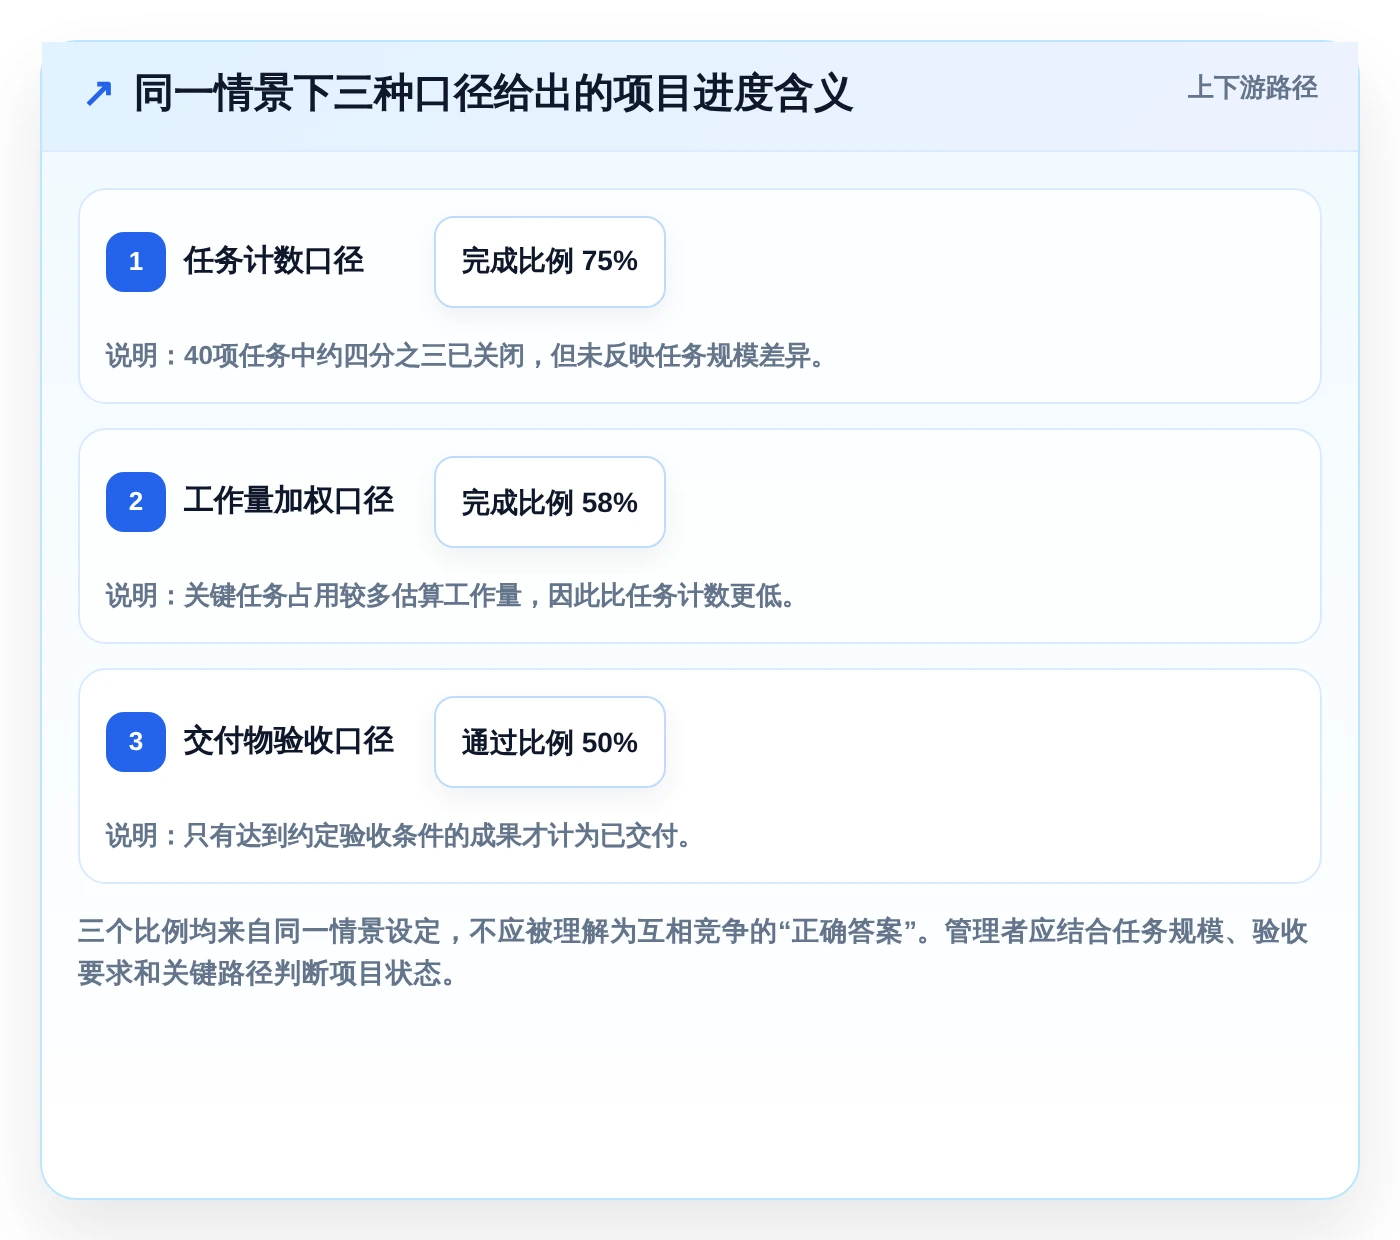Select the 工作量加权口径 heading
Viewport: 1400px width, 1240px height.
click(x=289, y=501)
